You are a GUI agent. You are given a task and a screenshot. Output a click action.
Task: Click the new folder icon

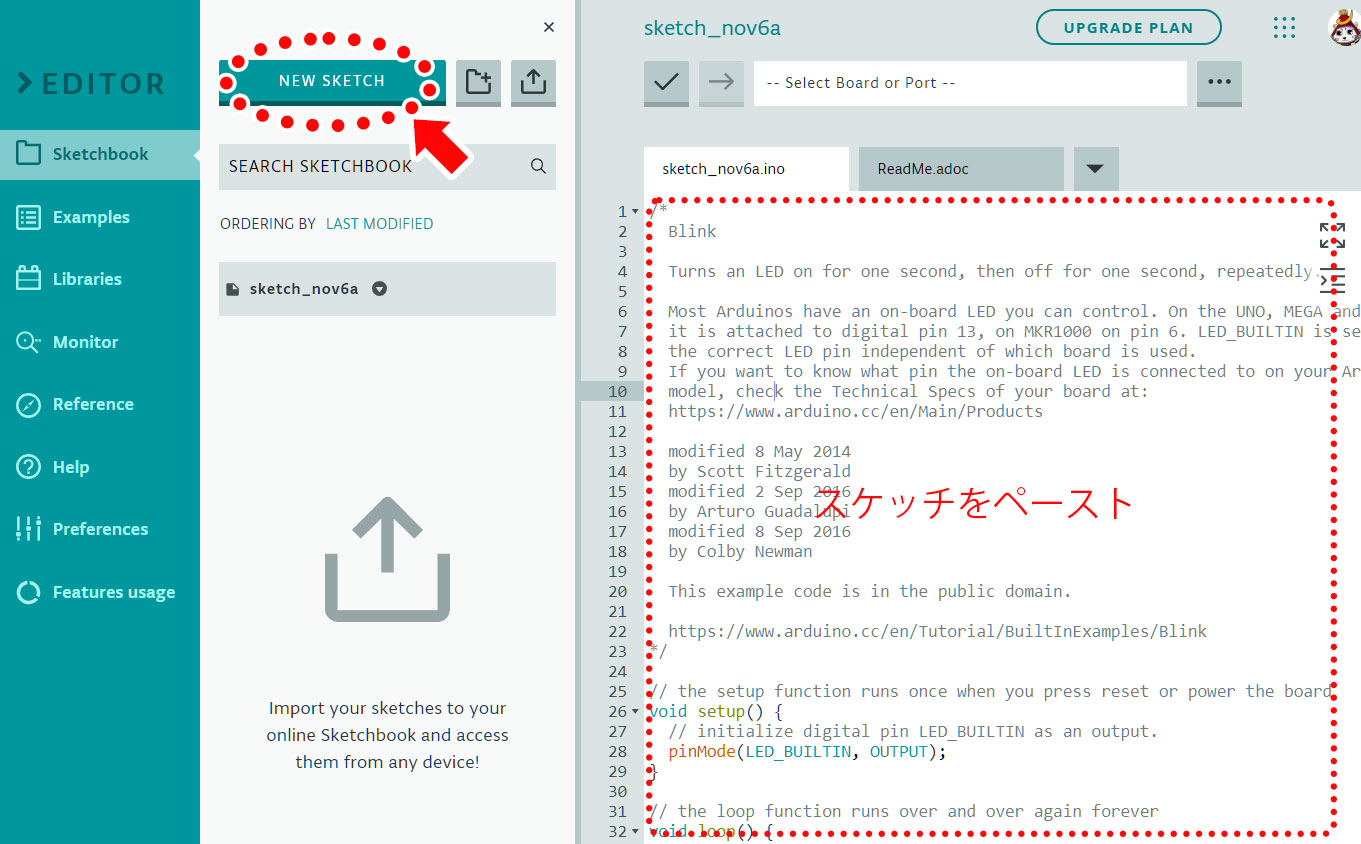click(478, 82)
